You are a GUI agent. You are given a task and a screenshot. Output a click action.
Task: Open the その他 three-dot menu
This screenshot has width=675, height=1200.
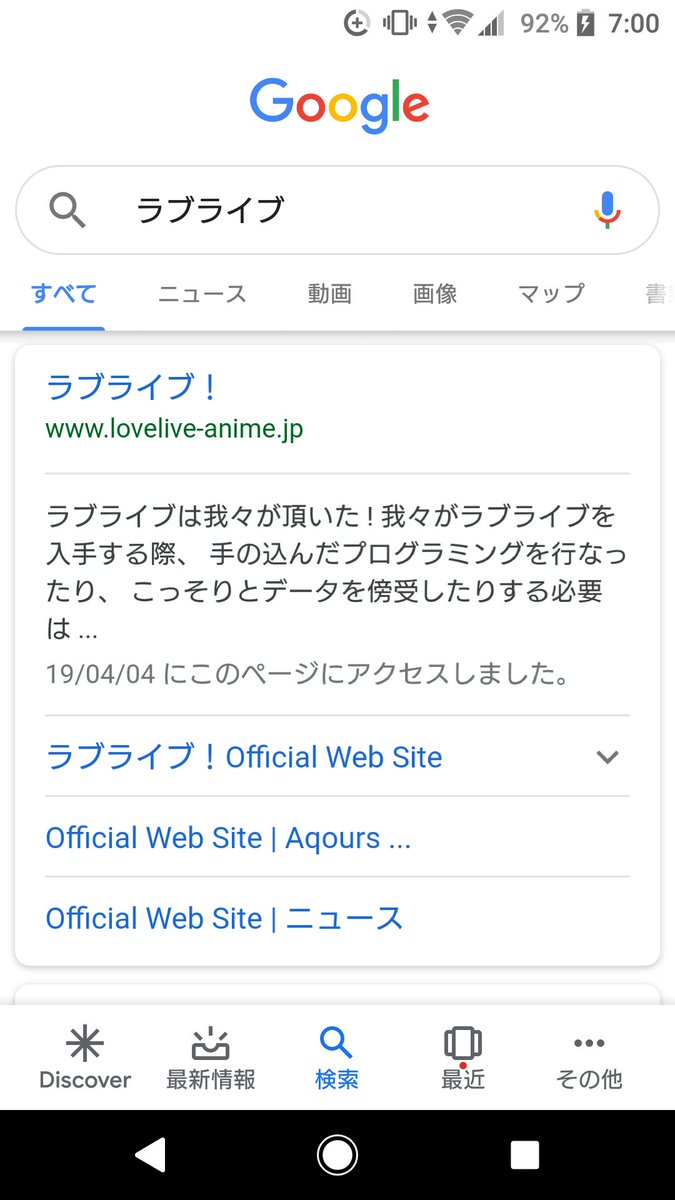pos(589,1044)
